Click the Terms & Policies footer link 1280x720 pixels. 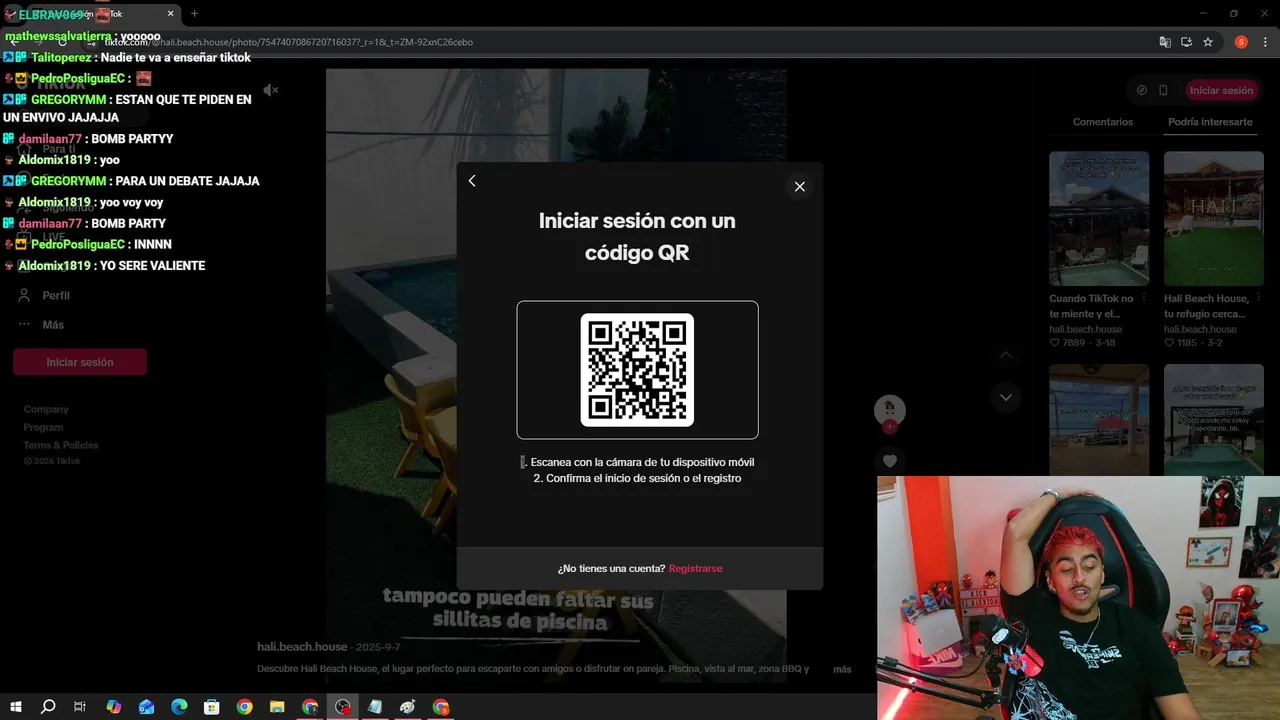61,445
